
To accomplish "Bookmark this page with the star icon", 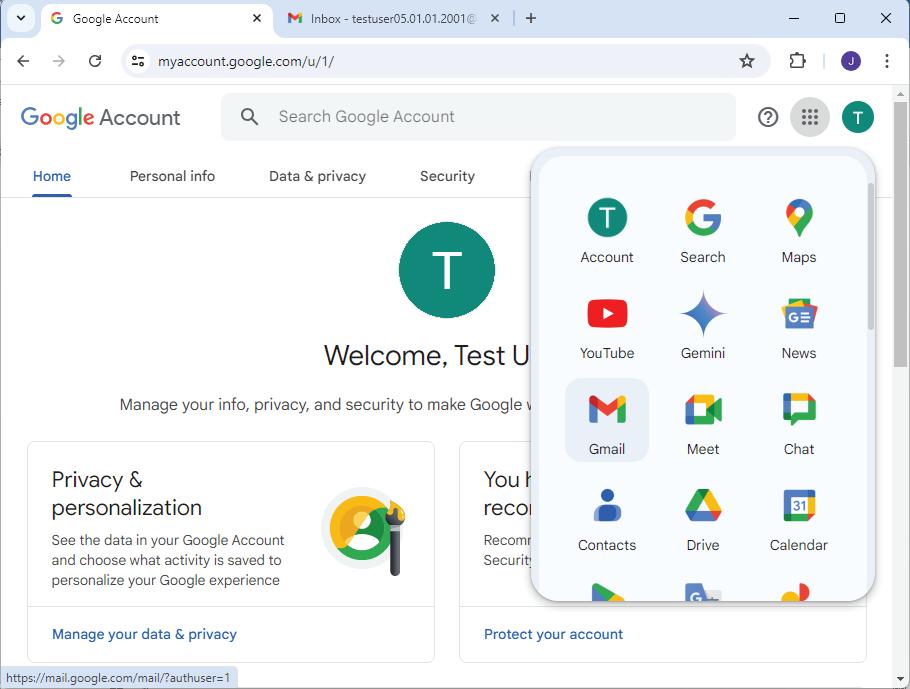I will tap(746, 61).
